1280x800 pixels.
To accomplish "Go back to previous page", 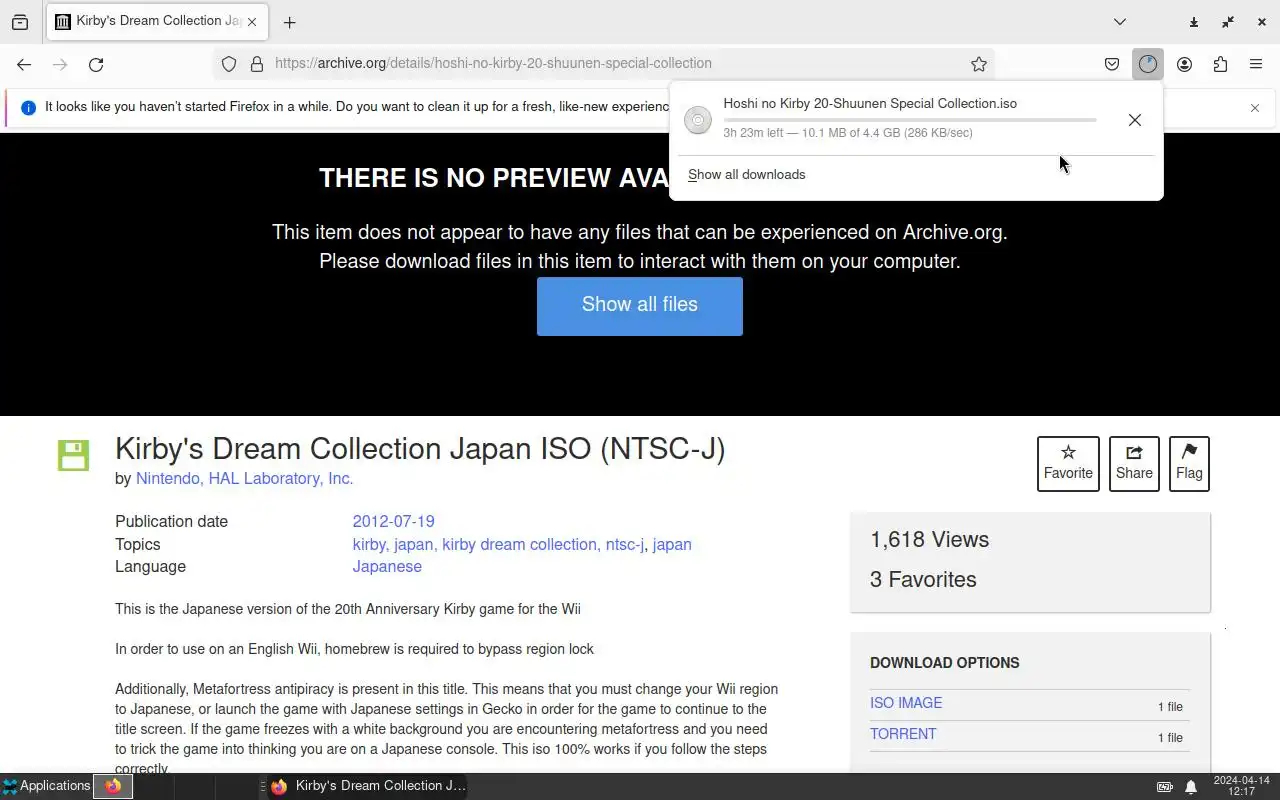I will pyautogui.click(x=24, y=64).
